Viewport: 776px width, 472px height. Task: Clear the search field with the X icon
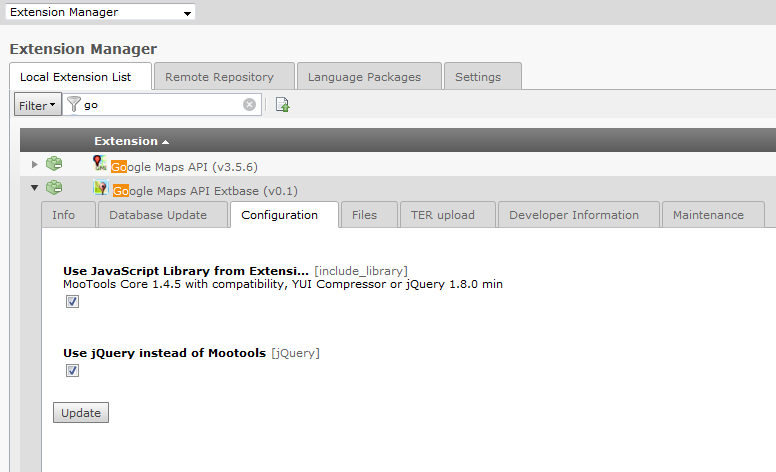[x=249, y=105]
